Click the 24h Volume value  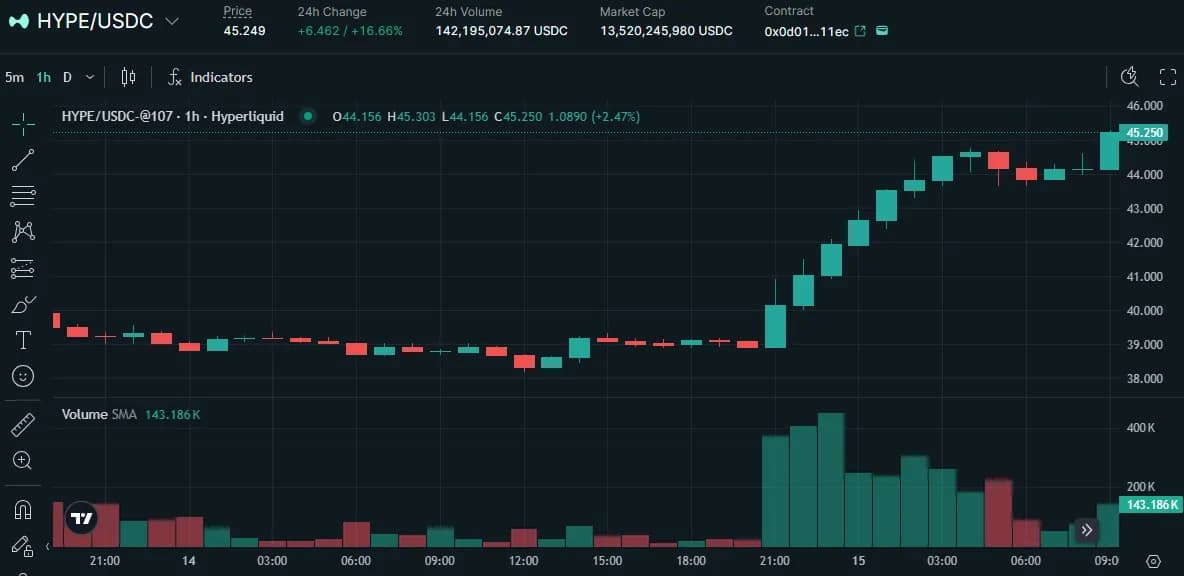point(501,31)
